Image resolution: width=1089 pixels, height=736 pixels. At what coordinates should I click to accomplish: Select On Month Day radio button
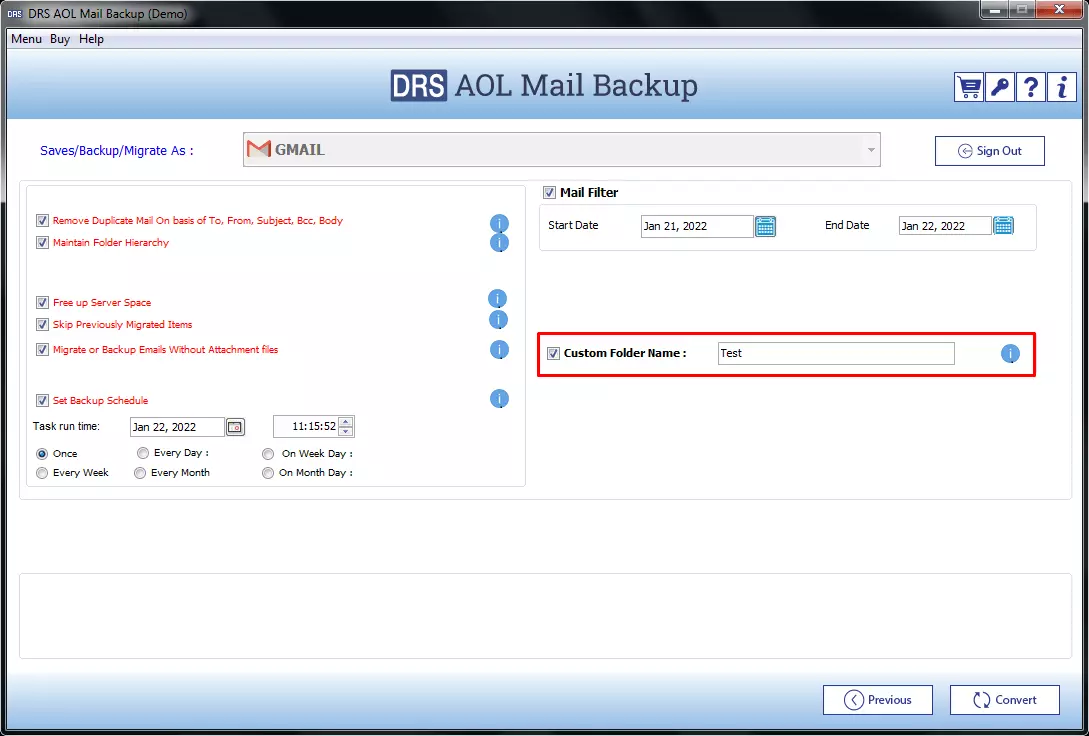(268, 473)
